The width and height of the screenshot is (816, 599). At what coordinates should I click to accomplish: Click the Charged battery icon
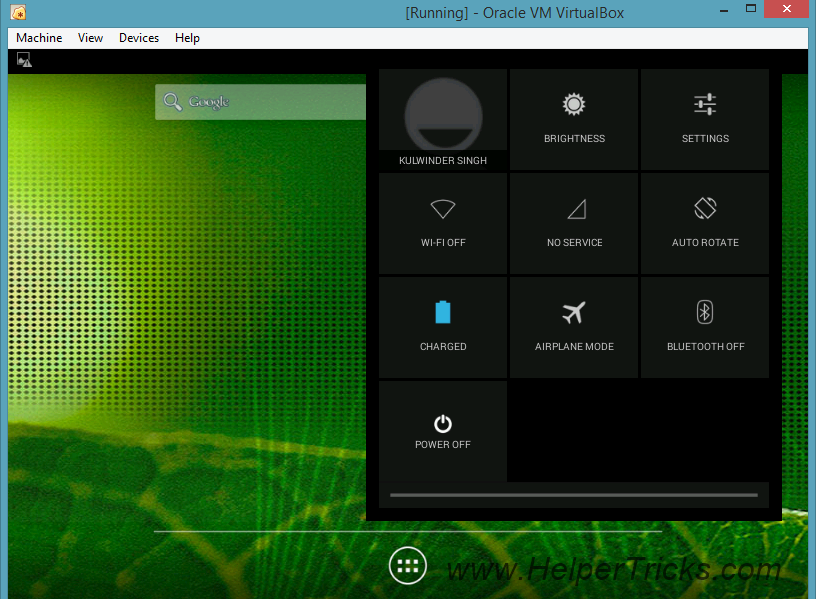[x=443, y=312]
